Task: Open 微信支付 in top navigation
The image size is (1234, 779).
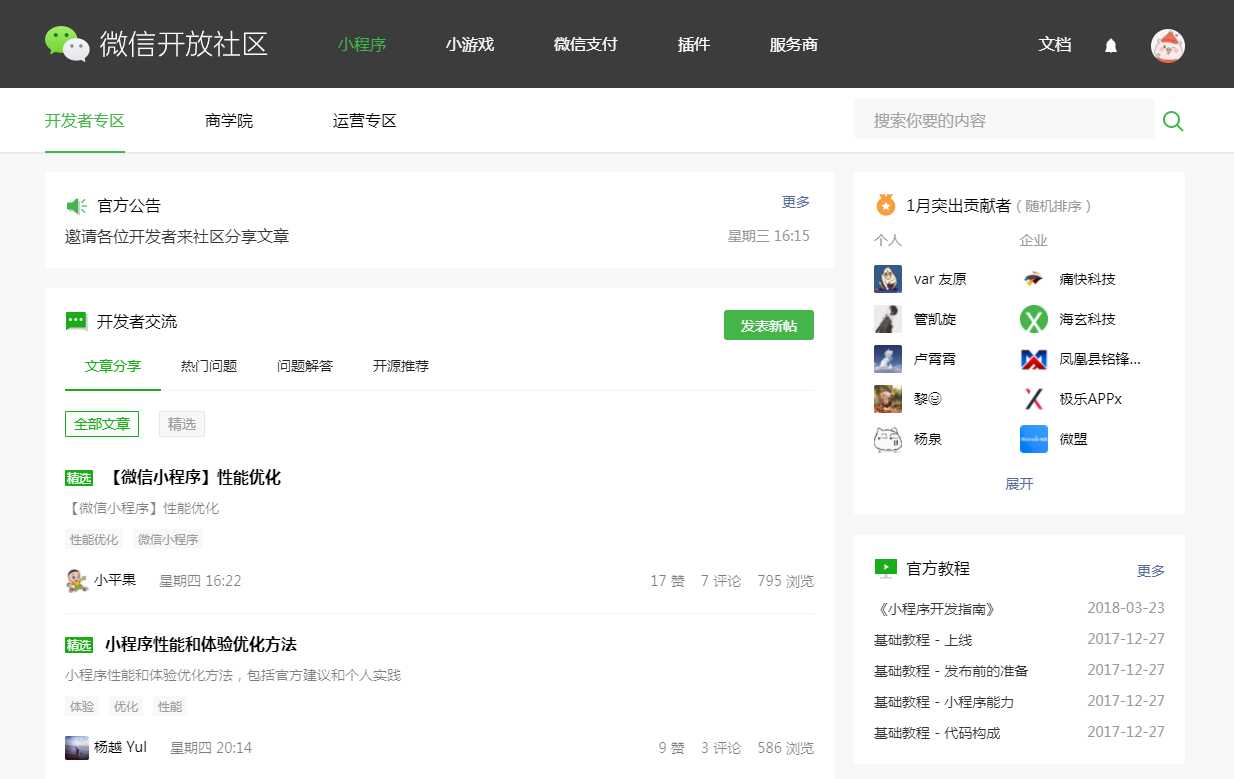Action: 585,44
